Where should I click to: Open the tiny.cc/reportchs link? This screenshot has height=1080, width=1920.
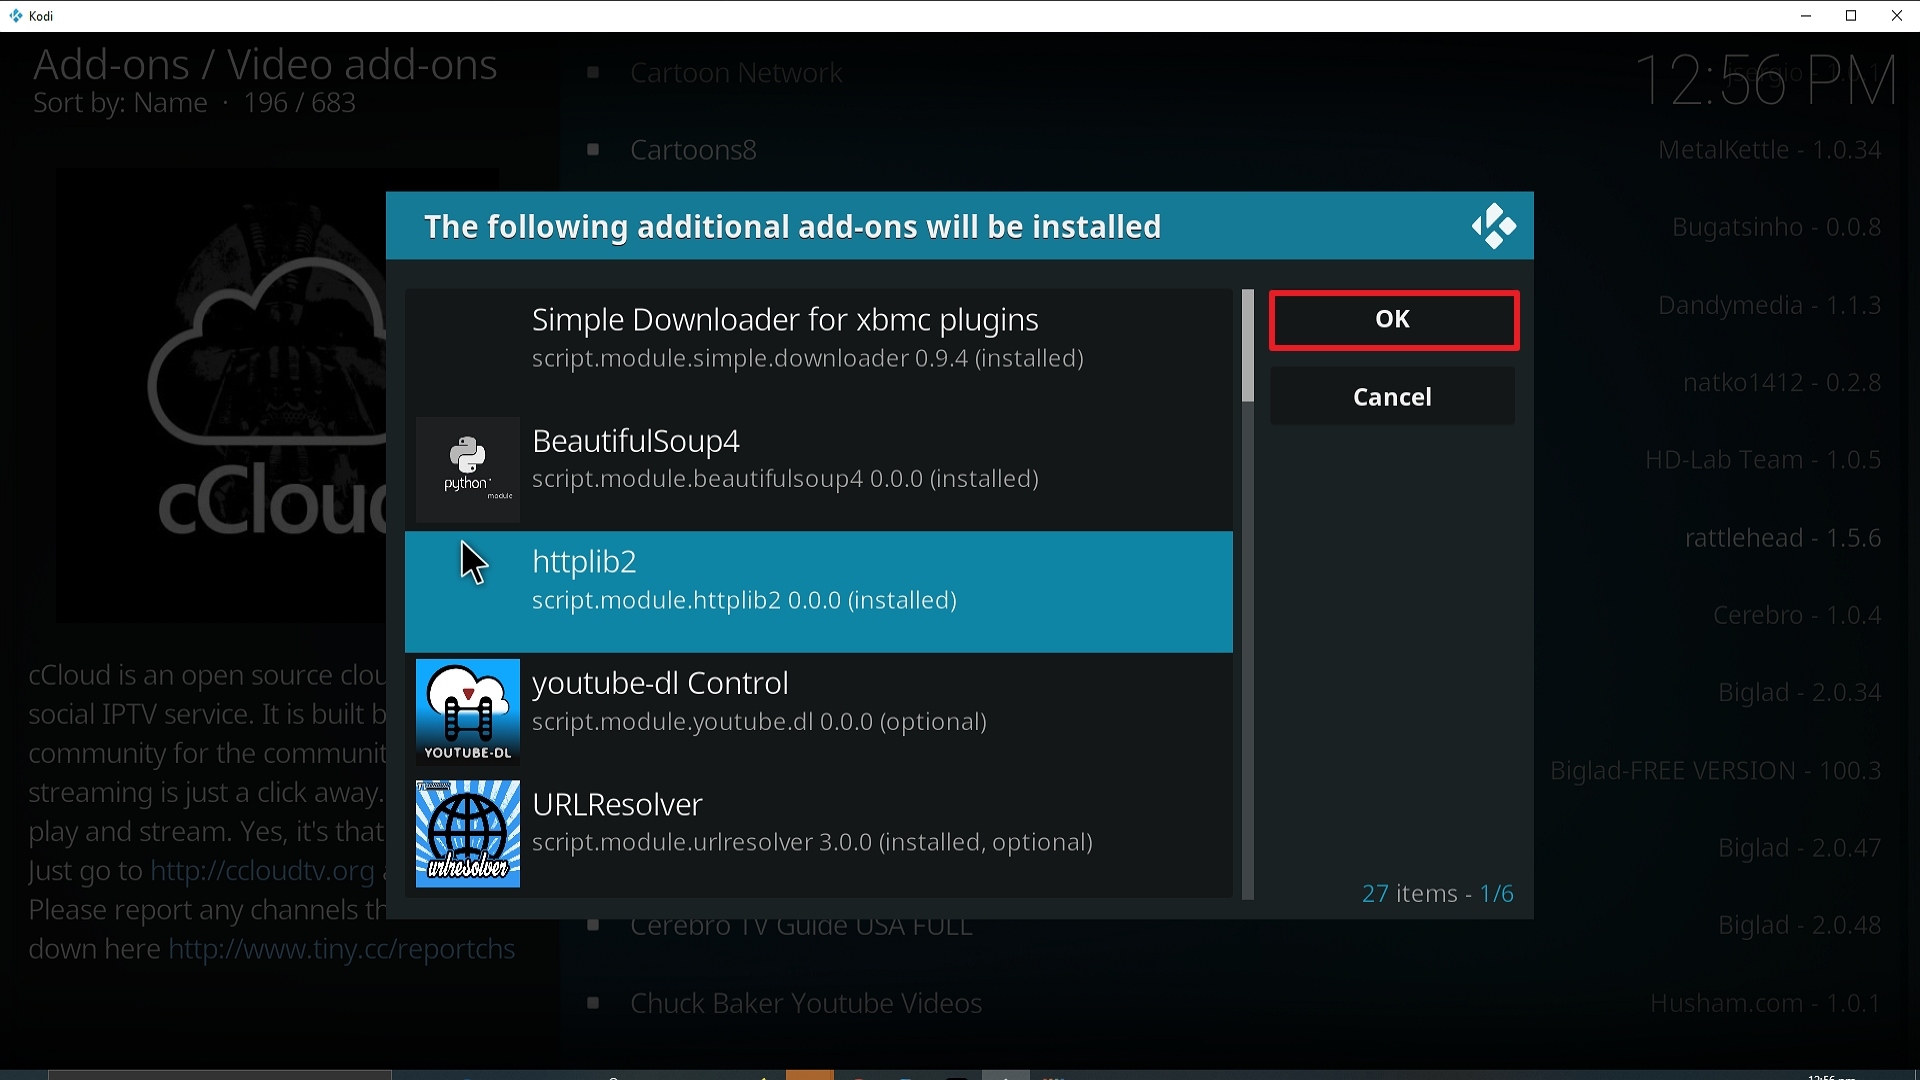(x=342, y=949)
